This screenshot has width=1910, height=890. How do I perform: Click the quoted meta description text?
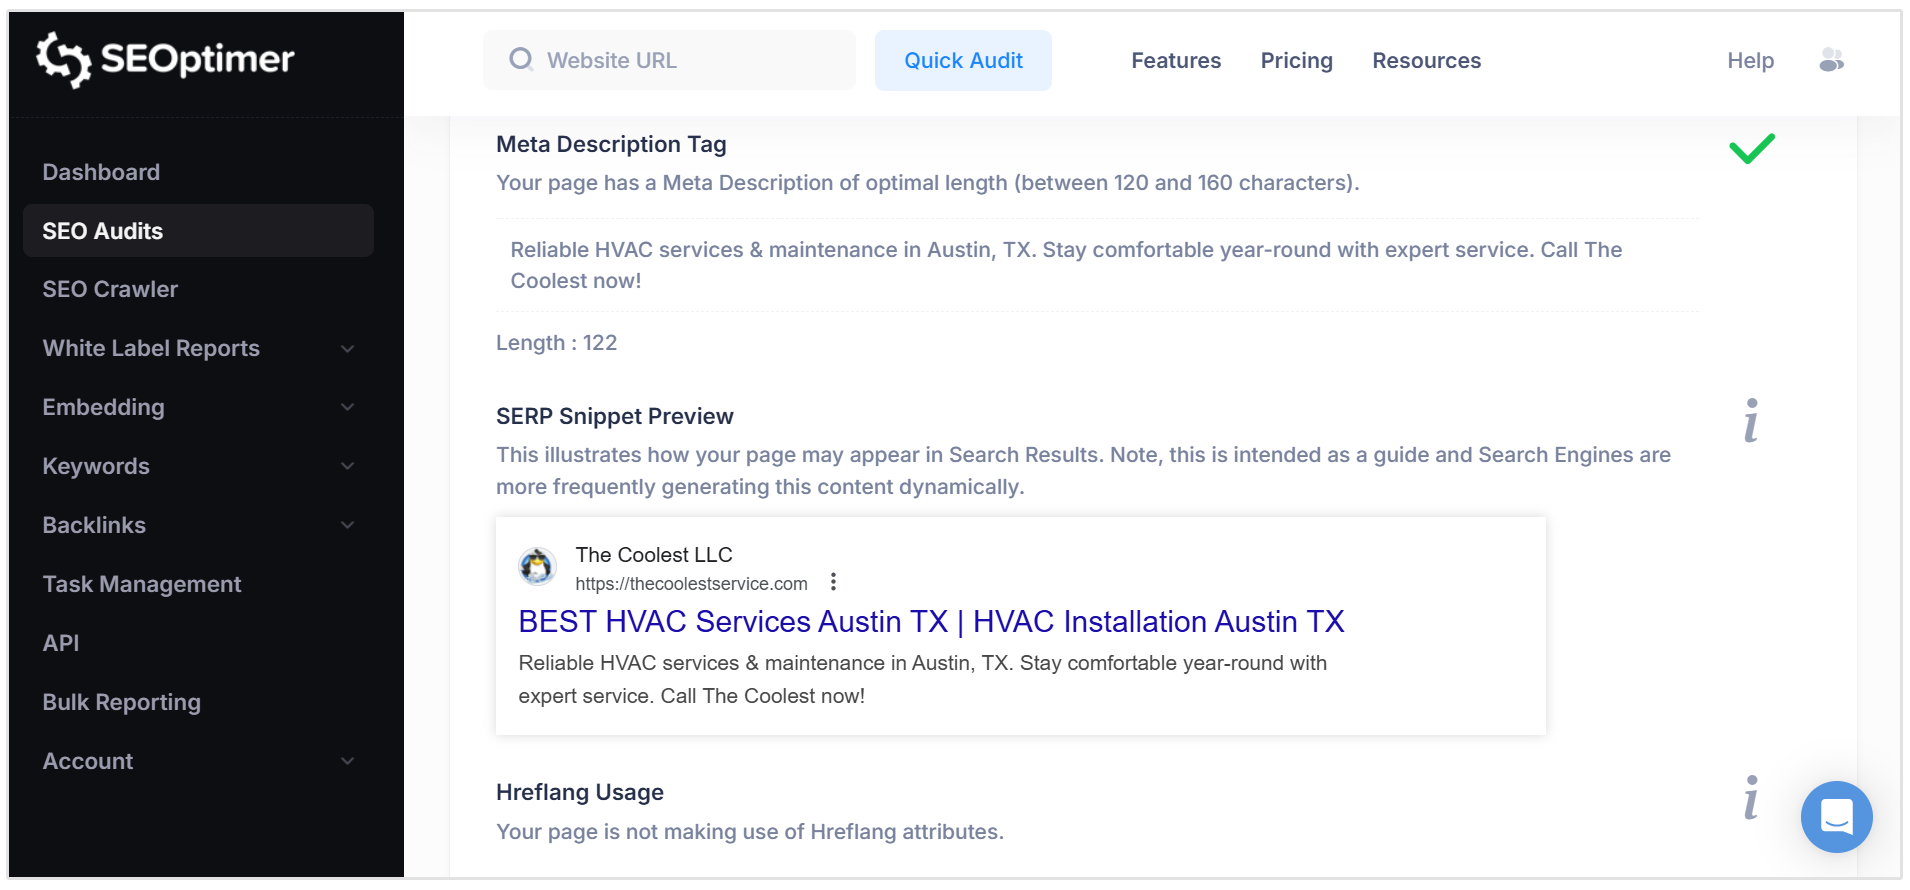point(1066,265)
